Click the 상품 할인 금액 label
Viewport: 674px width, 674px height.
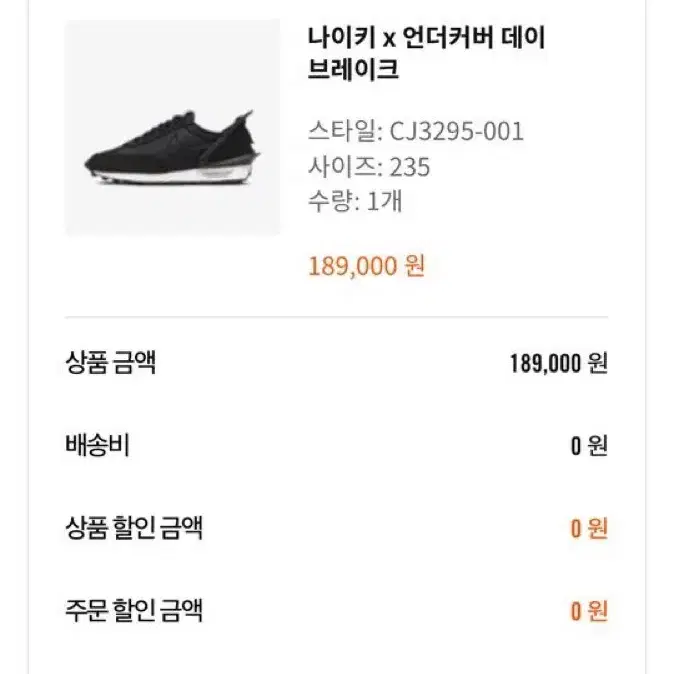point(134,528)
